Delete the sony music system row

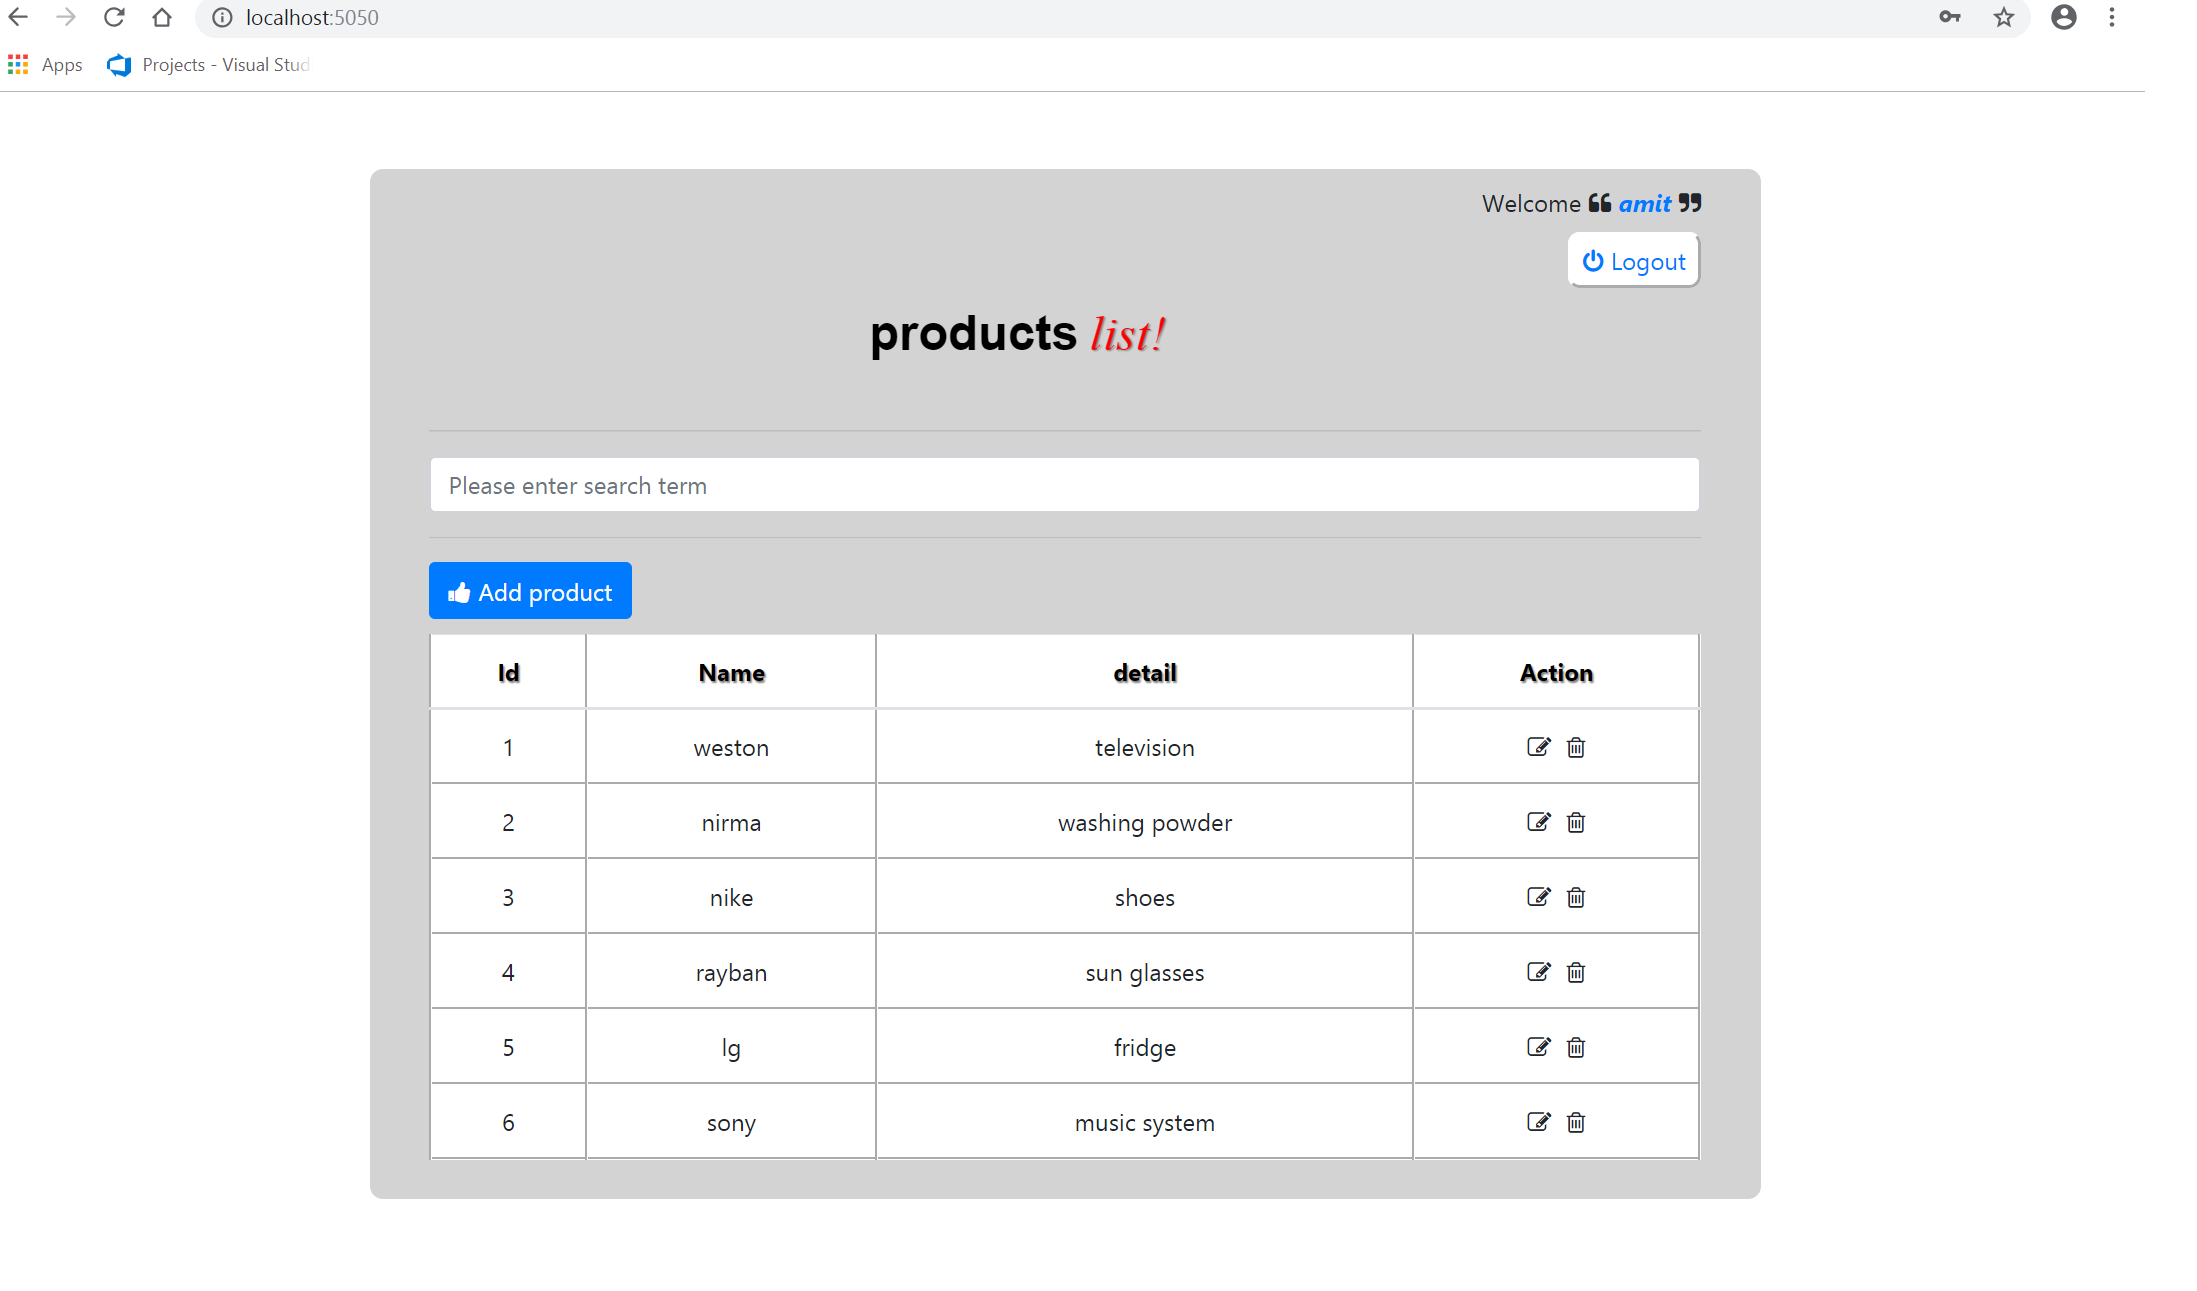click(1576, 1122)
